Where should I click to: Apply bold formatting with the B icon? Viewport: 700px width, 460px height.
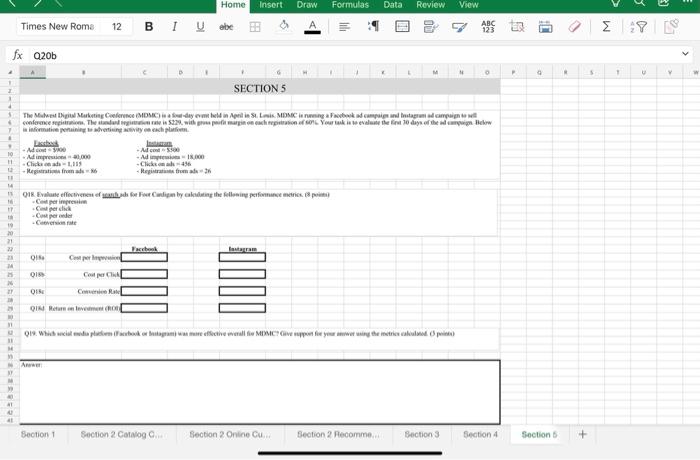149,27
